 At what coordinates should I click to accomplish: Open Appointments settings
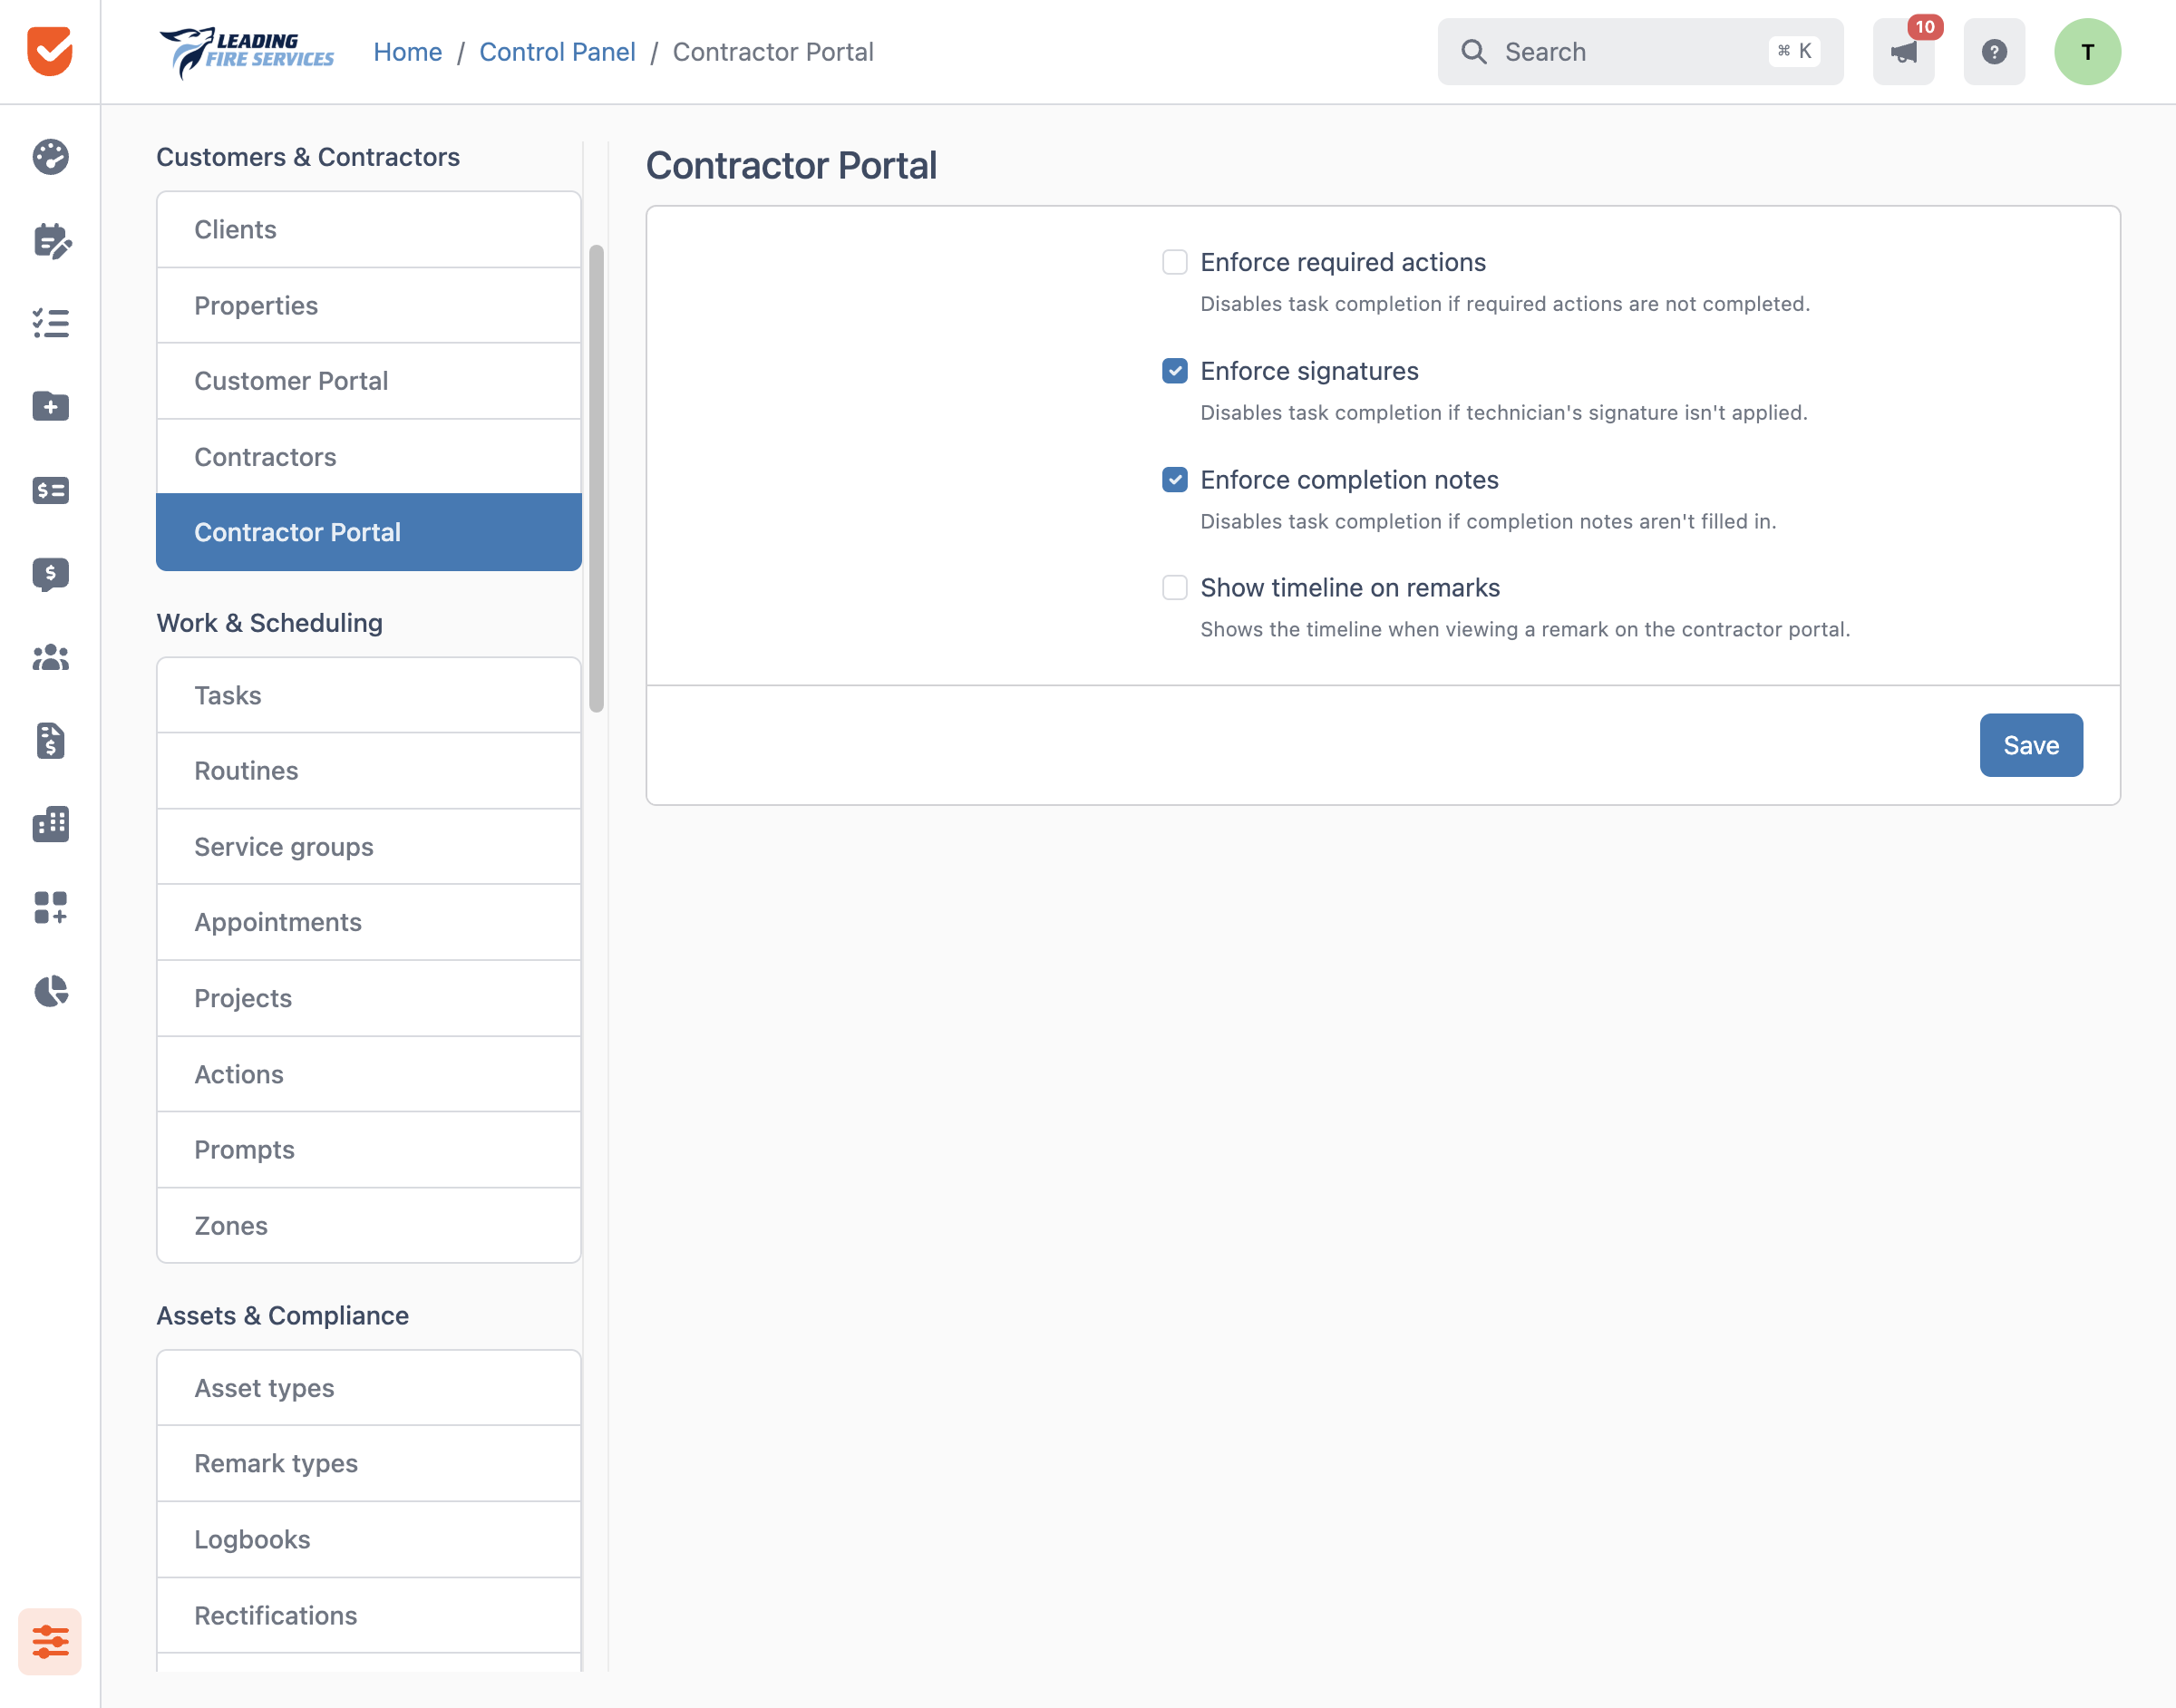pyautogui.click(x=369, y=922)
